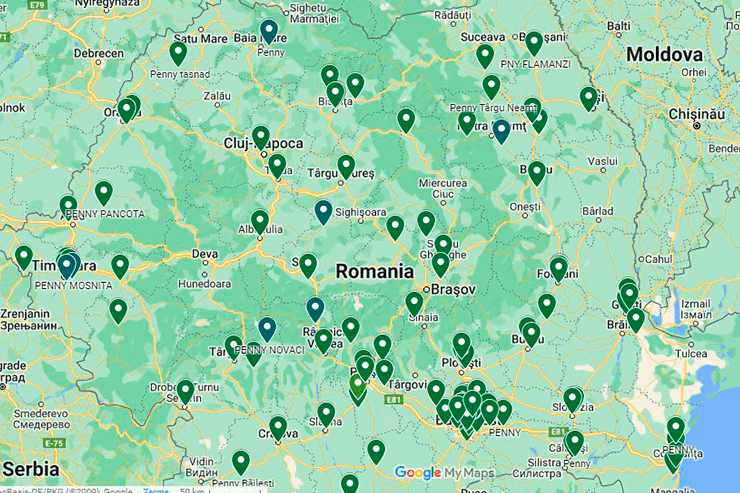740x493 pixels.
Task: Open the green pin at Târgu Mureș
Action: [346, 167]
